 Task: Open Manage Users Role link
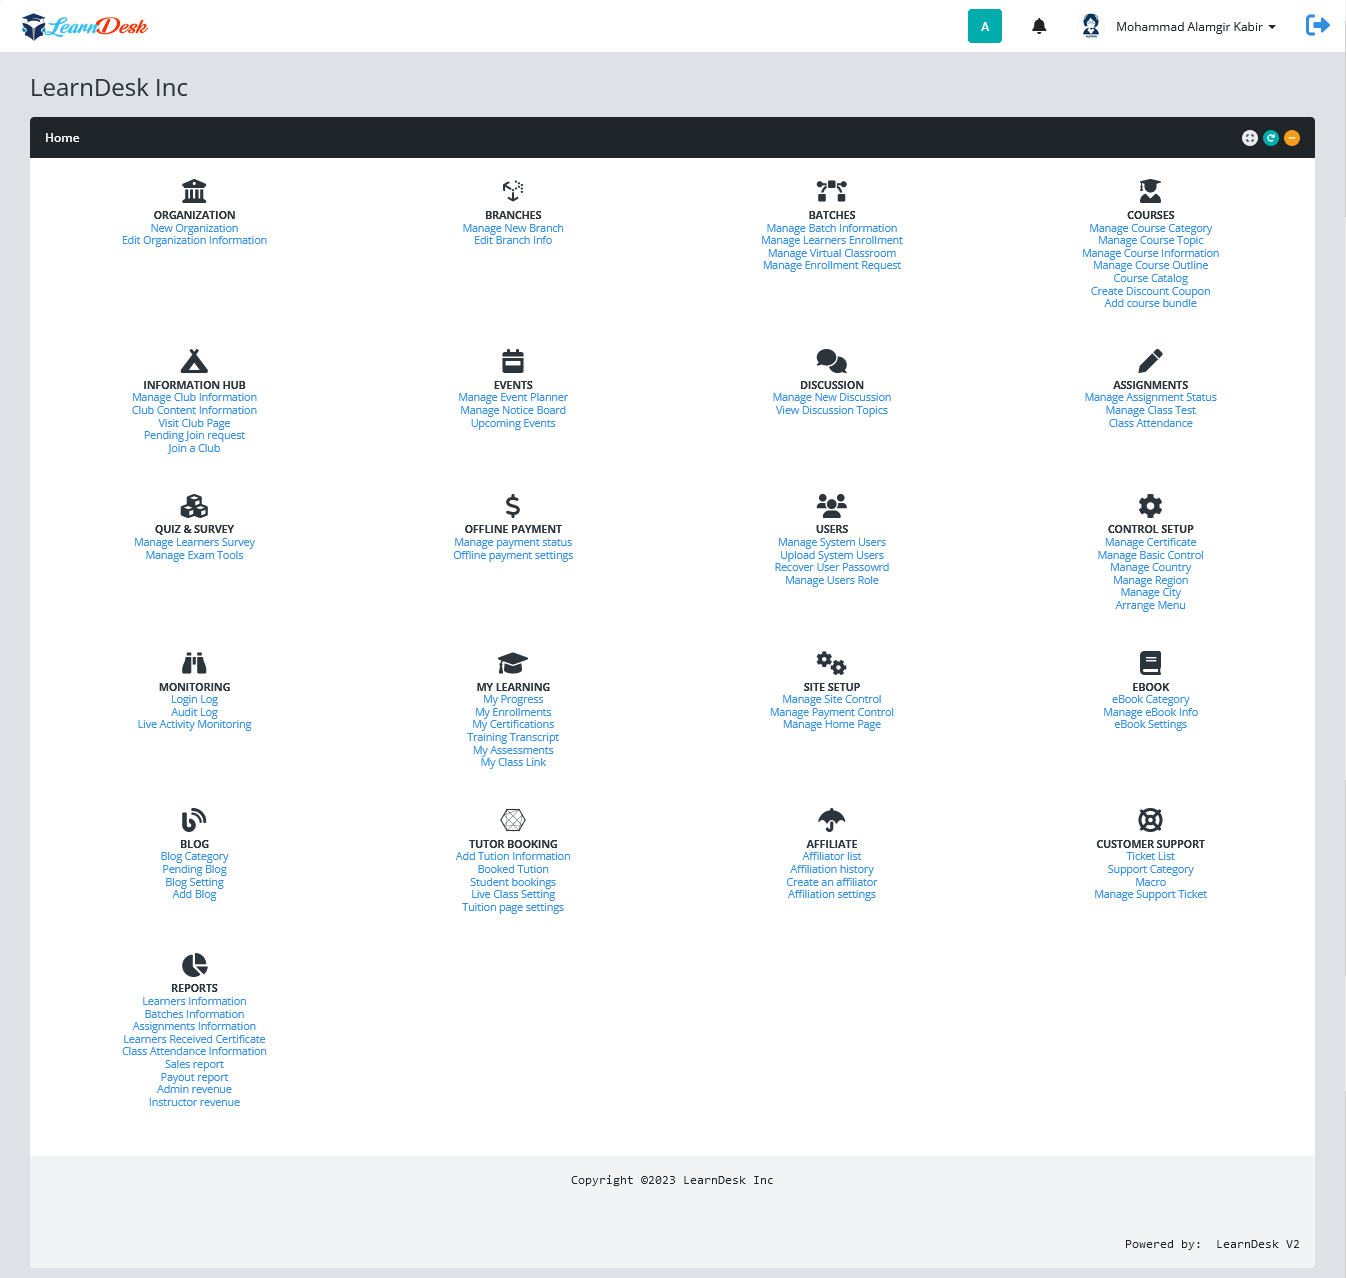click(x=832, y=580)
